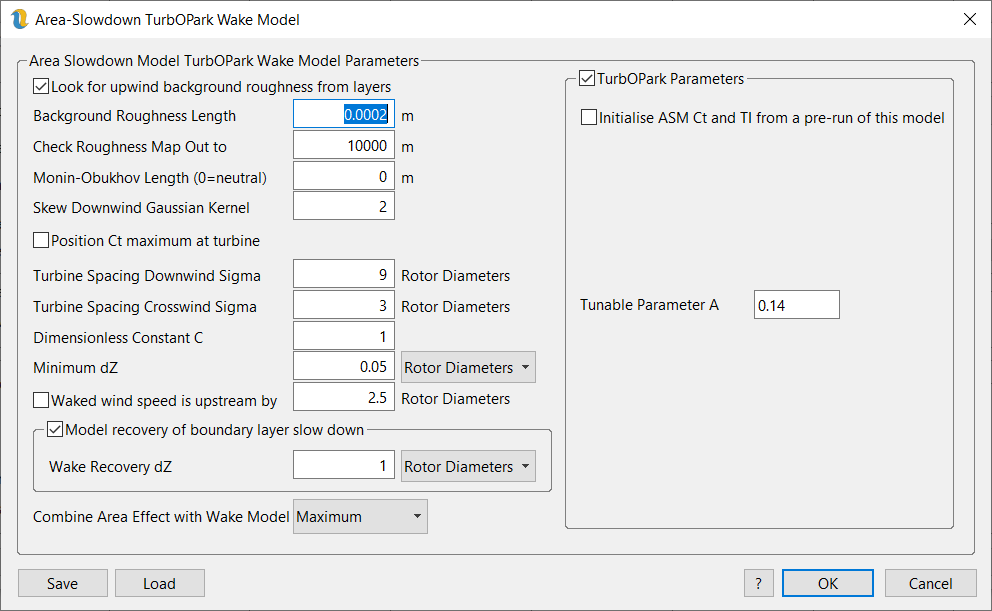Screen dimensions: 992x611
Task: Enable Position Ct maximum at turbine
Action: click(41, 241)
